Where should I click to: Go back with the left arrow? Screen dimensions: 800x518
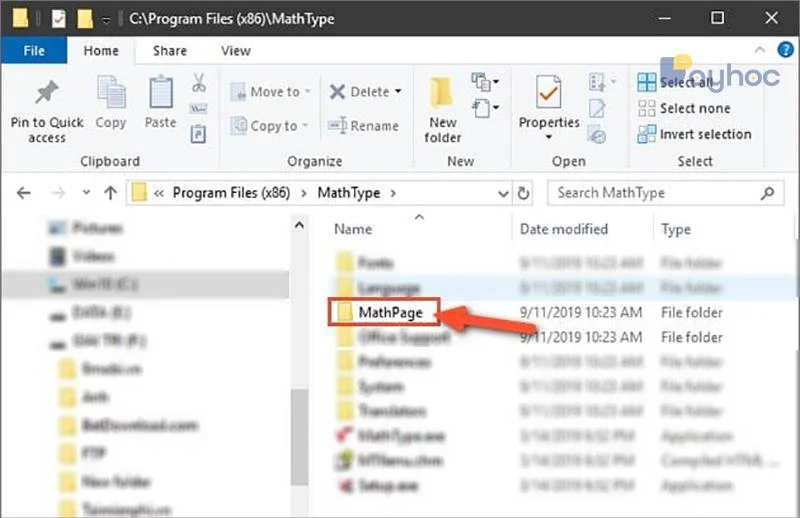pos(23,193)
